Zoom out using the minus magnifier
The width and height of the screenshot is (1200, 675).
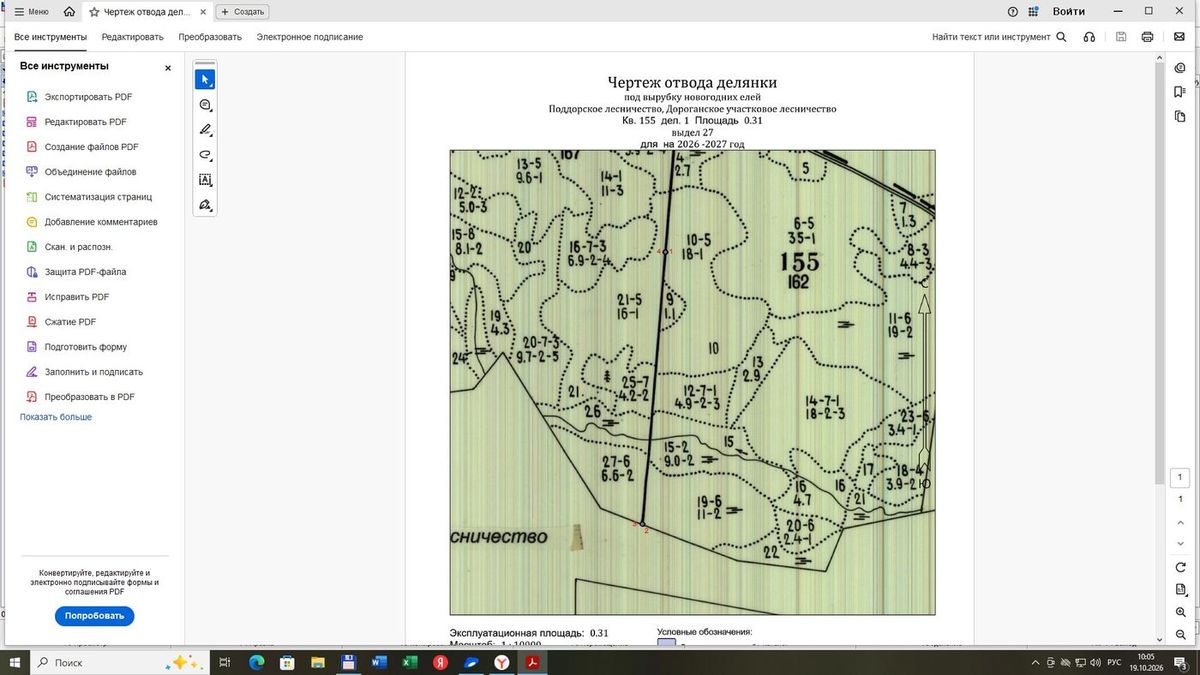pos(1181,635)
